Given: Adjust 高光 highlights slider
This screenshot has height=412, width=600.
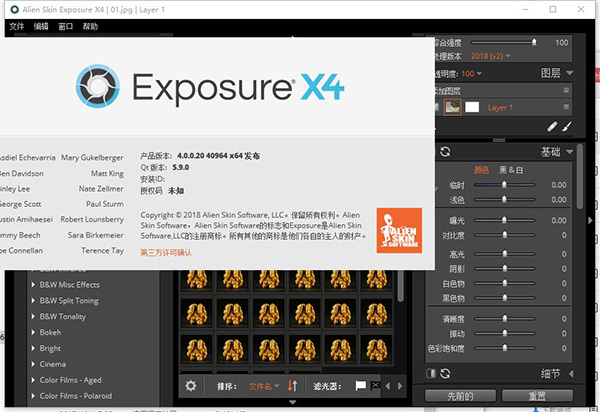Looking at the screenshot, I should 504,254.
